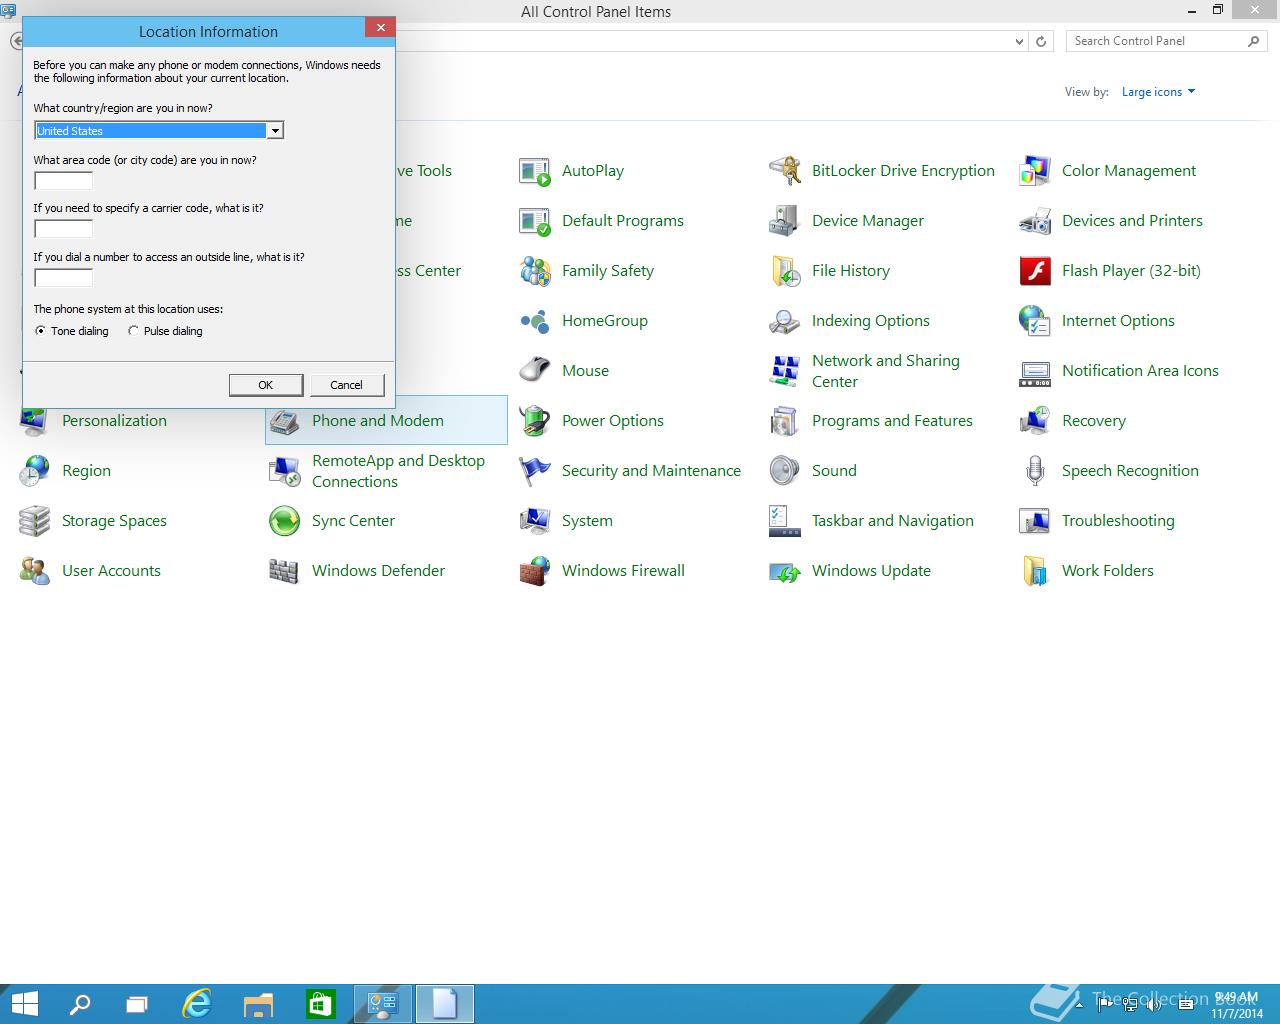This screenshot has height=1024, width=1280.
Task: Click OK in Location Information dialog
Action: click(265, 385)
